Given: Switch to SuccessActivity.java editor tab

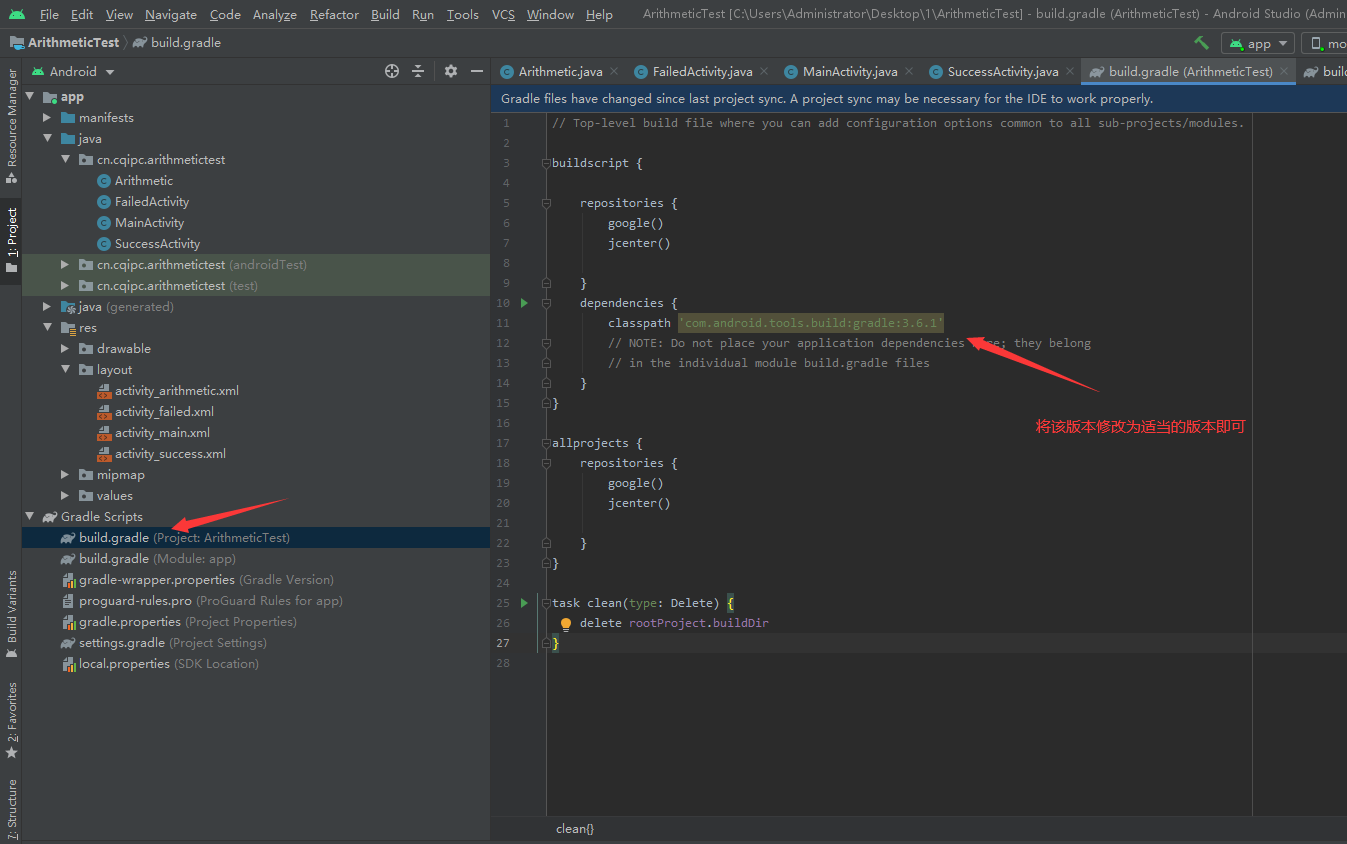Looking at the screenshot, I should click(x=1002, y=71).
